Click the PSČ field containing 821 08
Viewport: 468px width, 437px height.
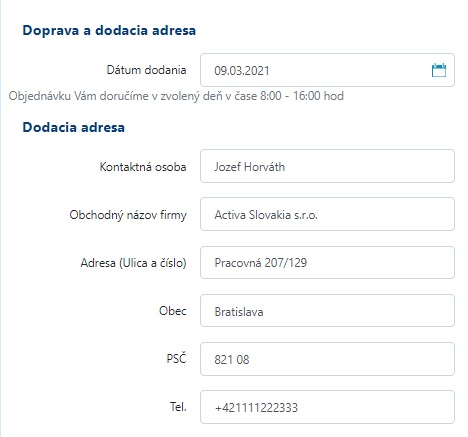[x=327, y=359]
